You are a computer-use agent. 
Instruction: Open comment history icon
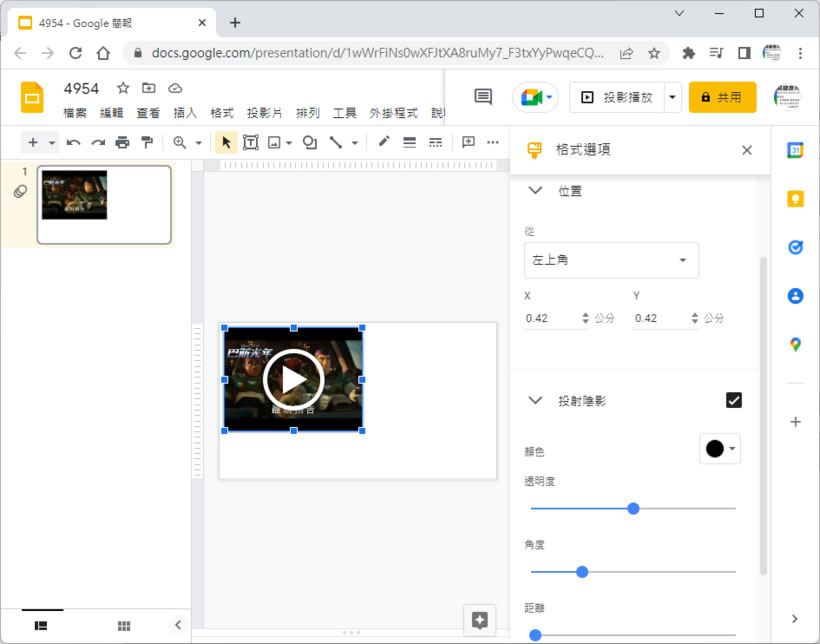pyautogui.click(x=483, y=97)
